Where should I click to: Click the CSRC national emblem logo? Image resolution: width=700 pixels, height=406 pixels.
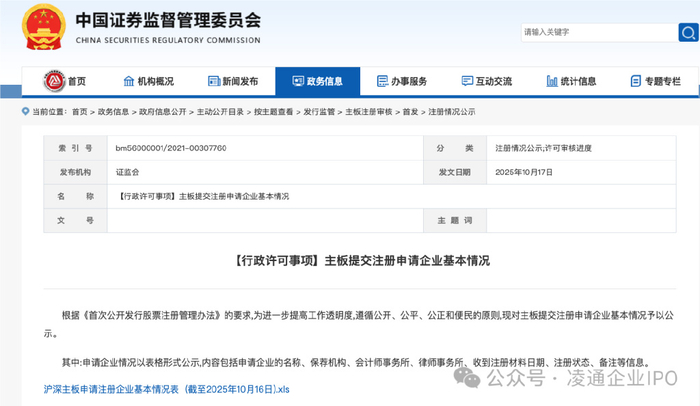(x=43, y=27)
